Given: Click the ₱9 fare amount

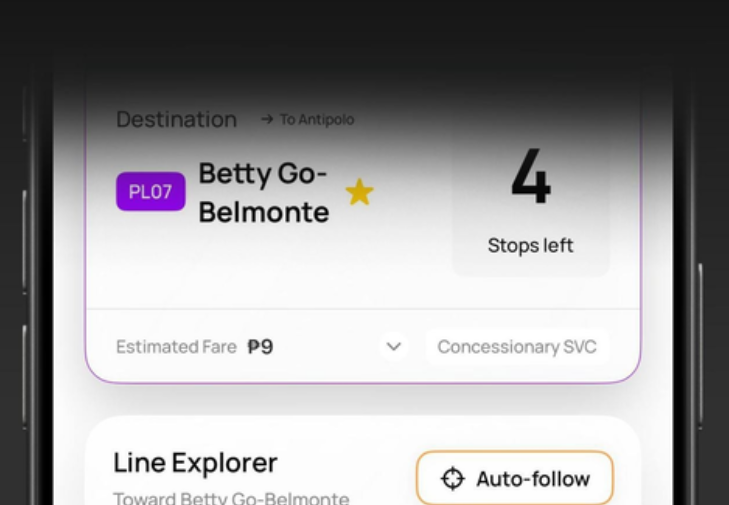Looking at the screenshot, I should click(260, 347).
